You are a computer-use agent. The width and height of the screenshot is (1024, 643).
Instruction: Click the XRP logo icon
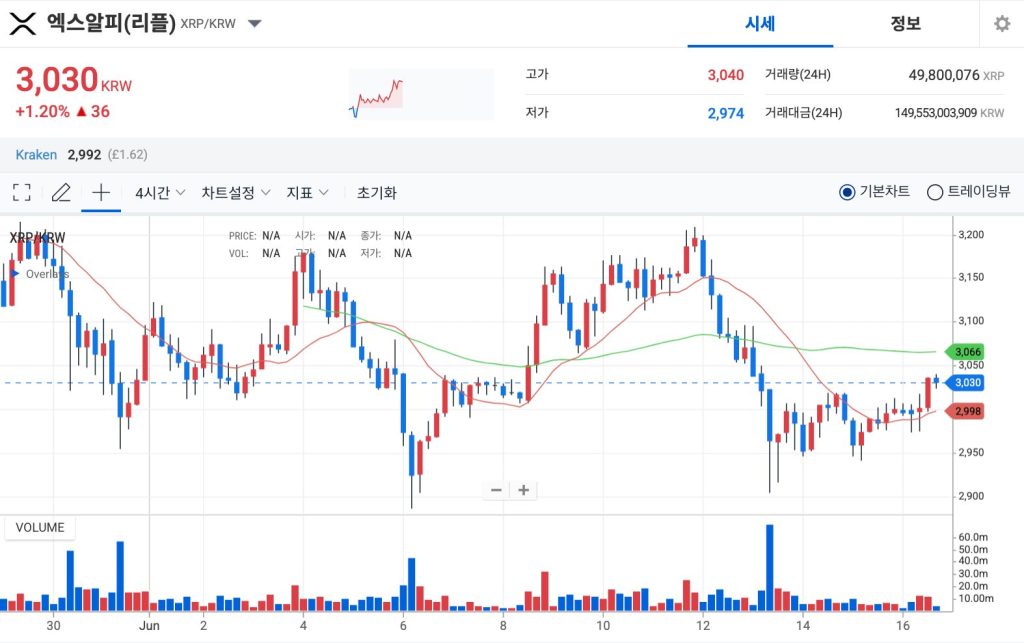22,23
